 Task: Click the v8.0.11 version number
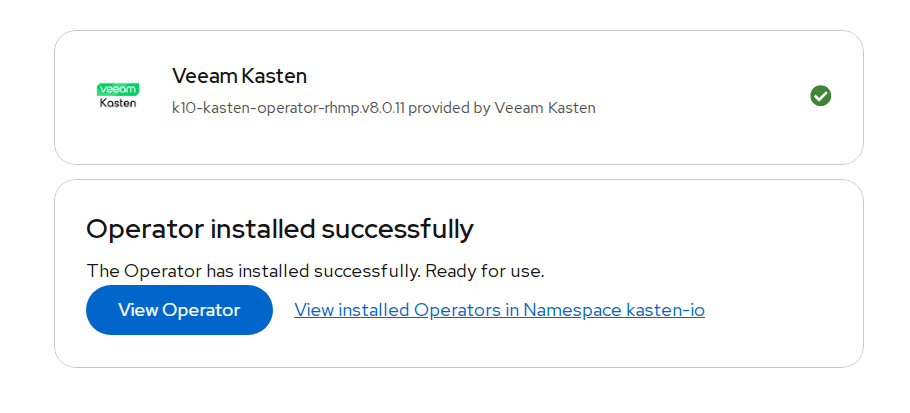pos(381,108)
